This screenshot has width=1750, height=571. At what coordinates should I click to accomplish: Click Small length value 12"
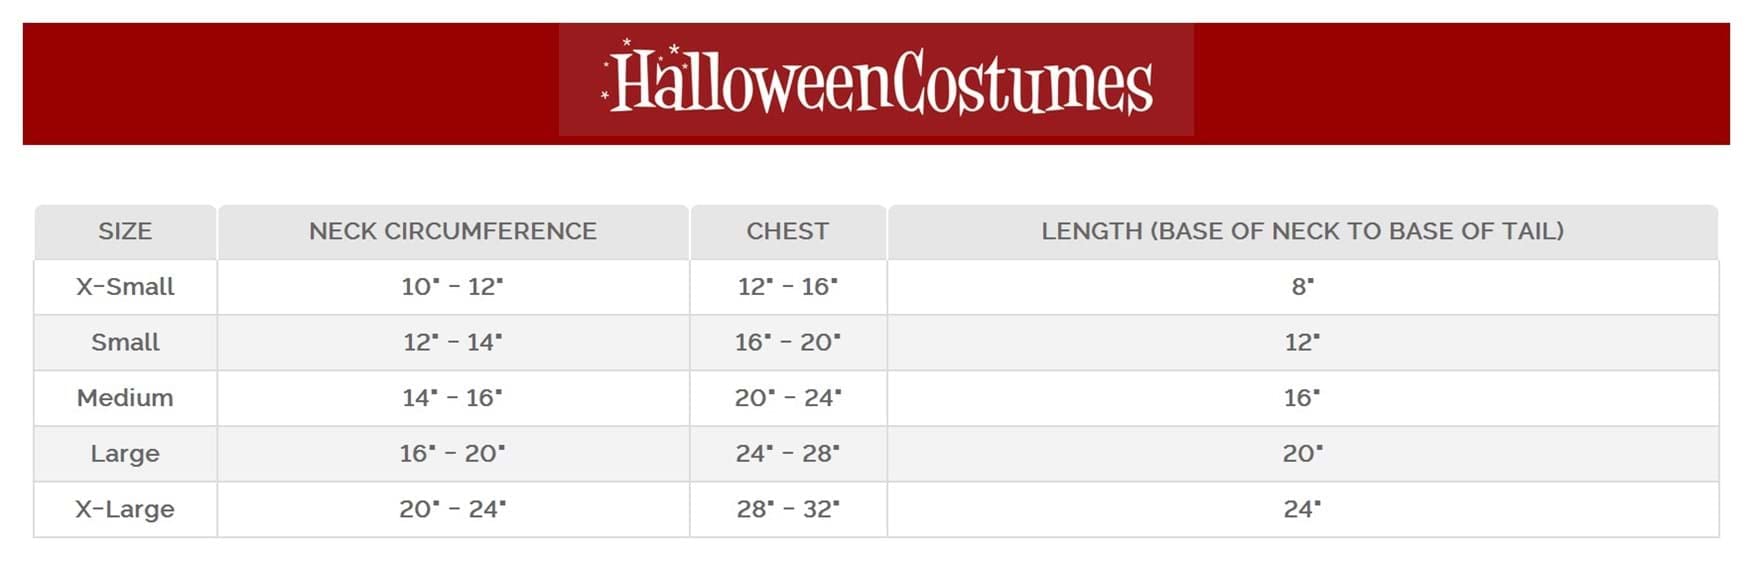coord(1302,342)
